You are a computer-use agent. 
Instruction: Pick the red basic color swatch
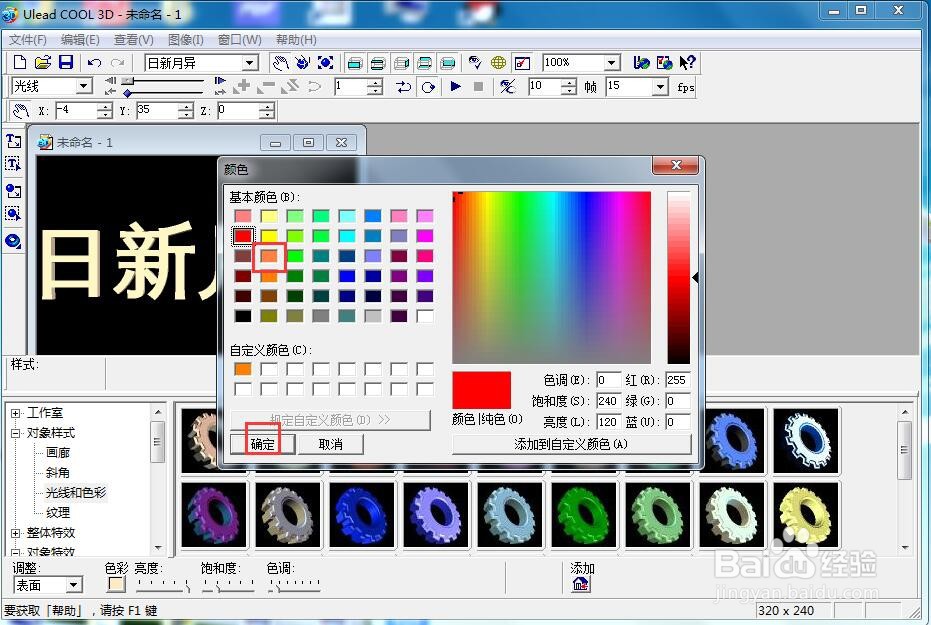(x=243, y=236)
